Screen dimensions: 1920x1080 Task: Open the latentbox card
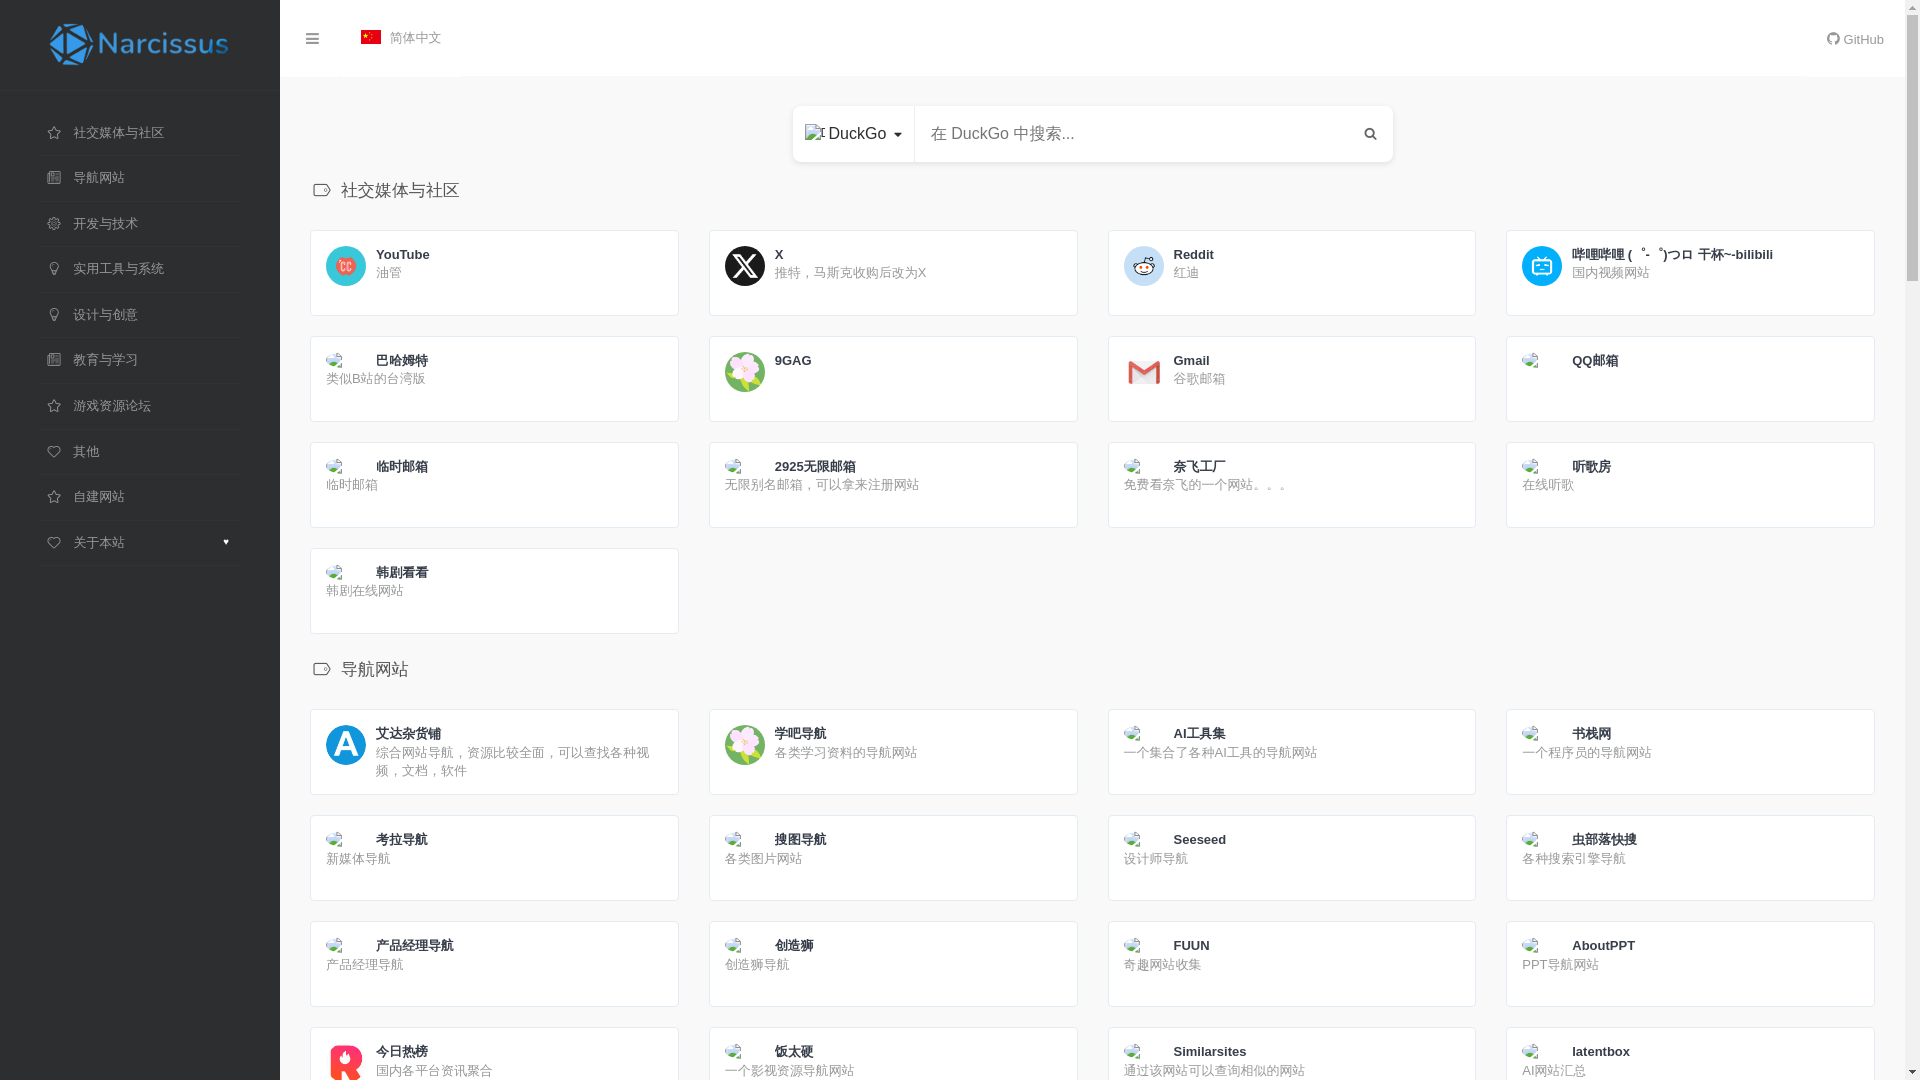pyautogui.click(x=1690, y=1054)
